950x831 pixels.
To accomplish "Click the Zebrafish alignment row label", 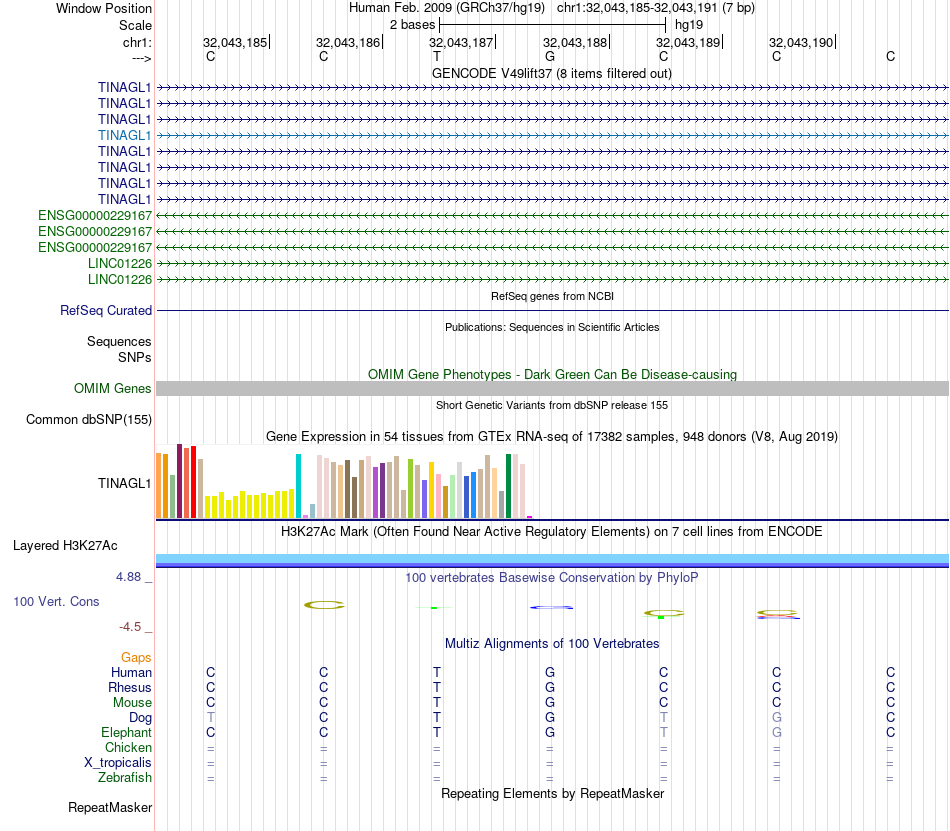I will [125, 777].
